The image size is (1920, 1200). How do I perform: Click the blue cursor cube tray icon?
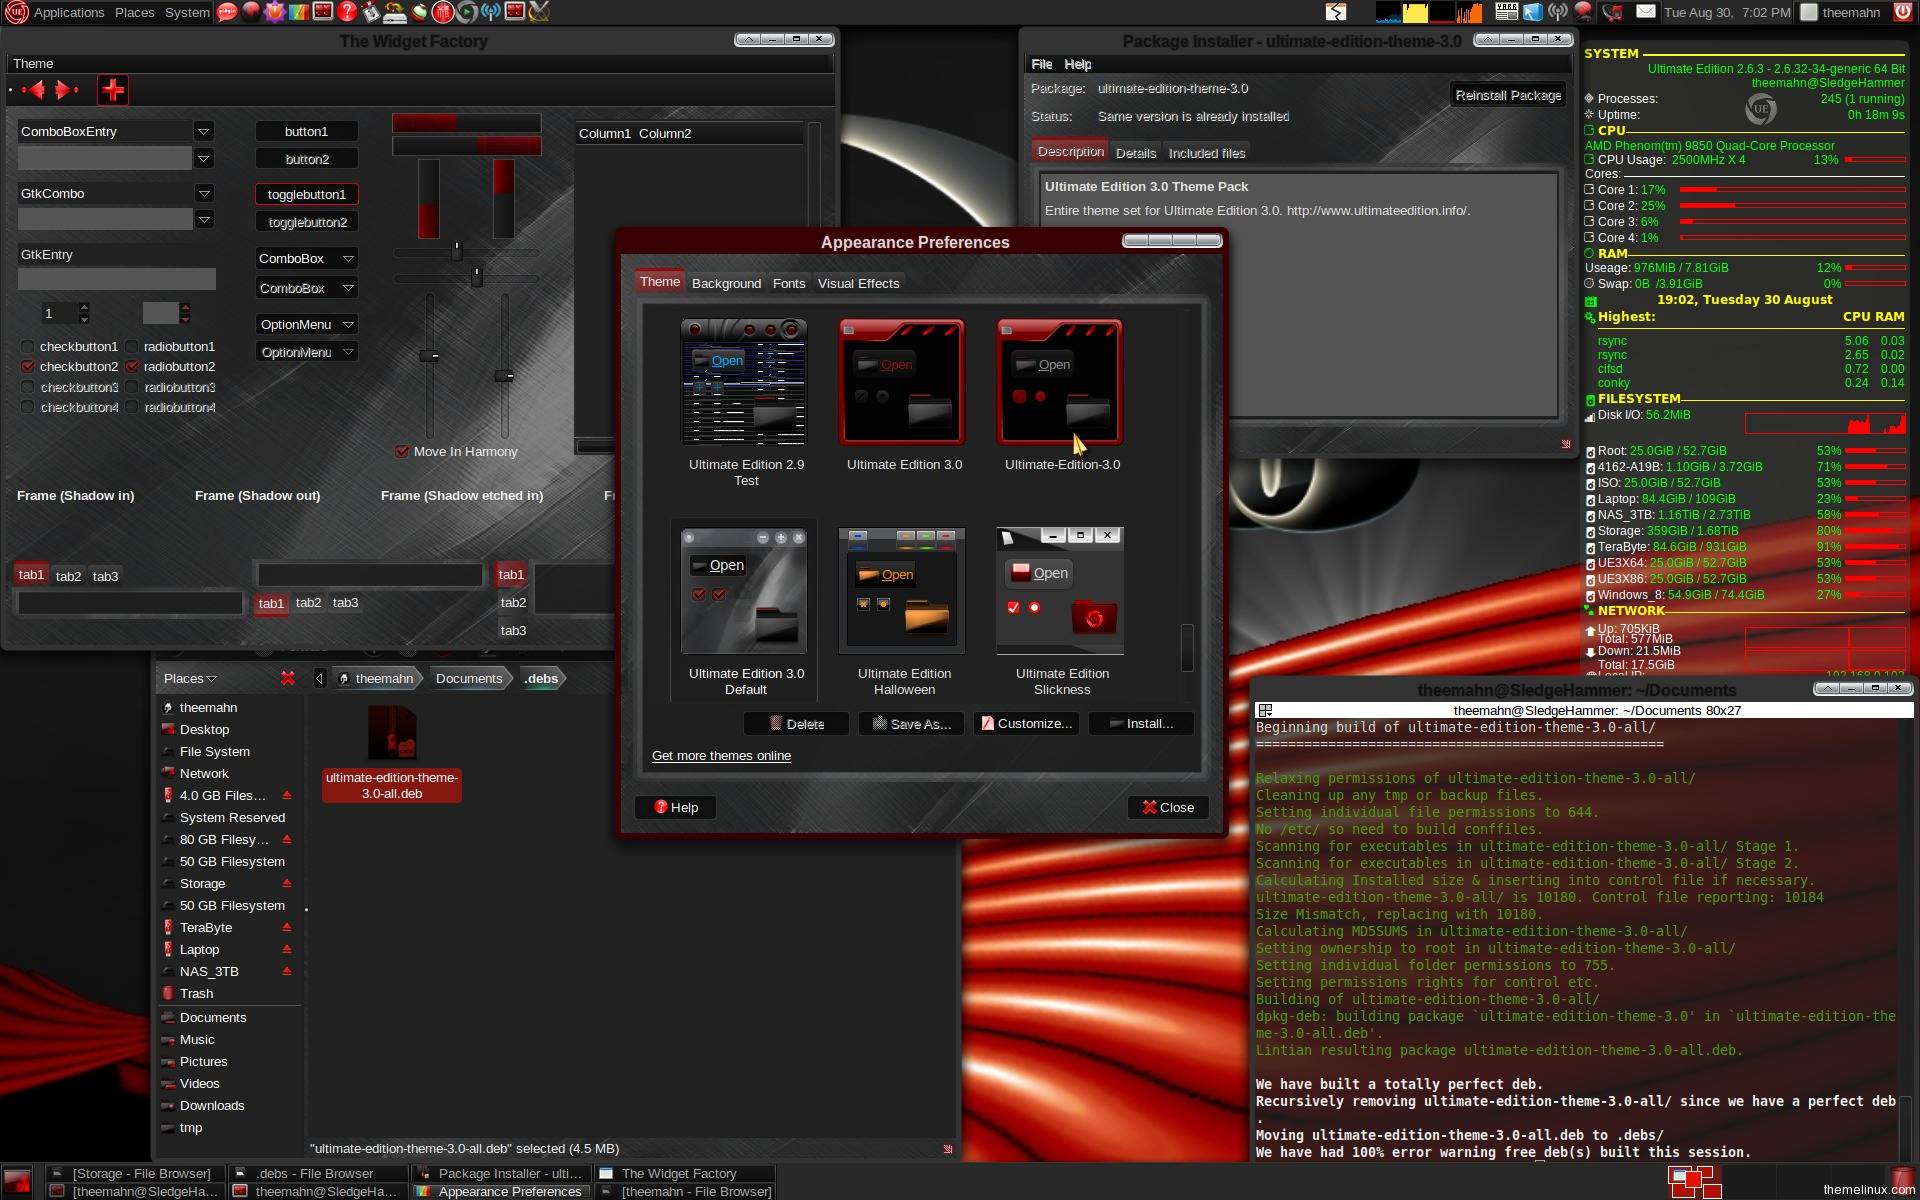(x=1532, y=12)
